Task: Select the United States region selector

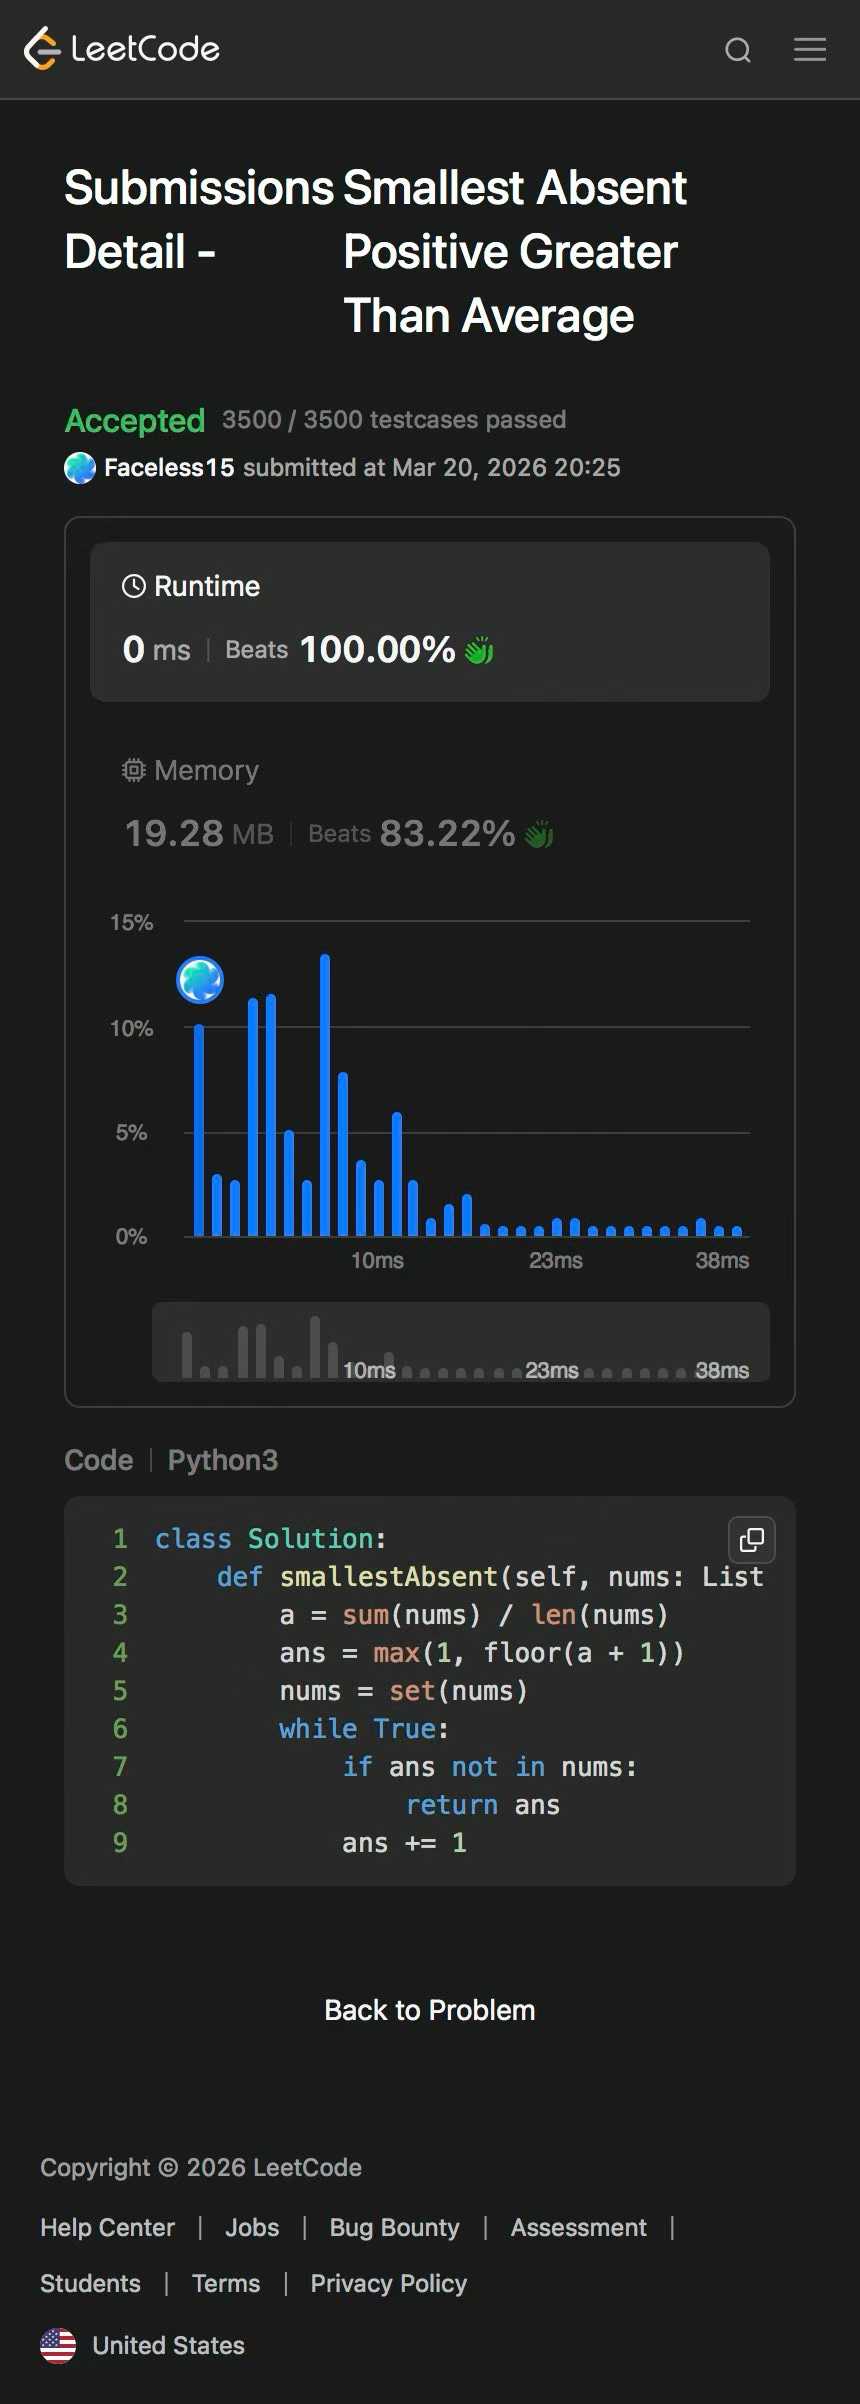Action: pos(168,2345)
